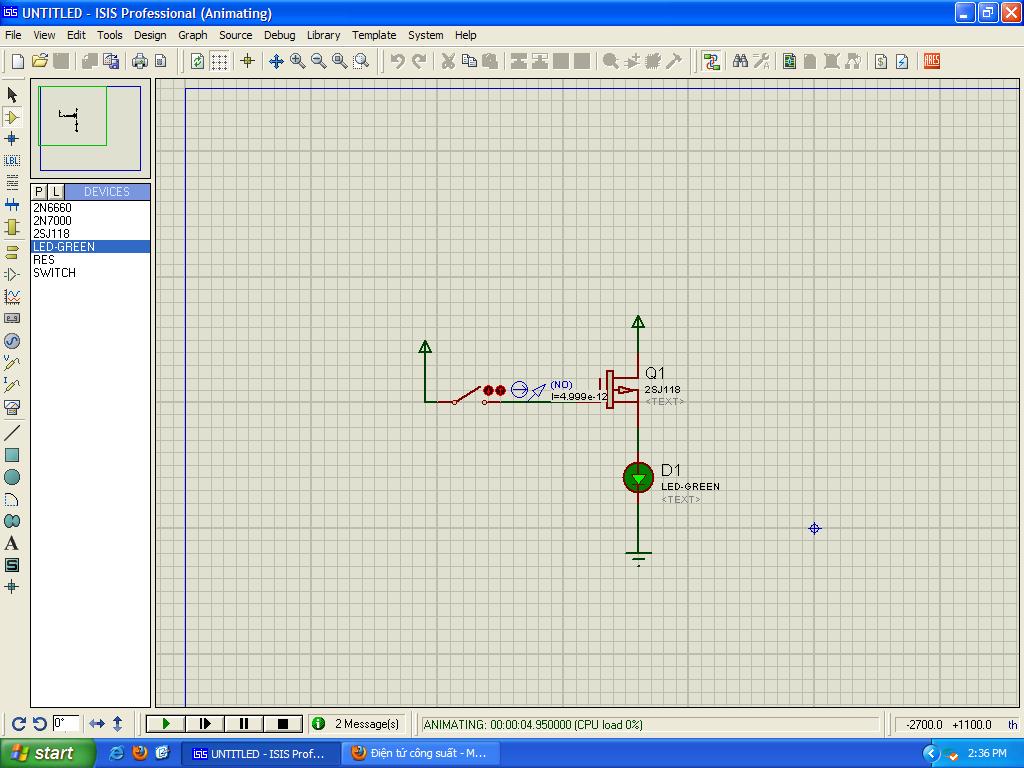Viewport: 1024px width, 768px height.
Task: Open the Library menu
Action: click(323, 35)
